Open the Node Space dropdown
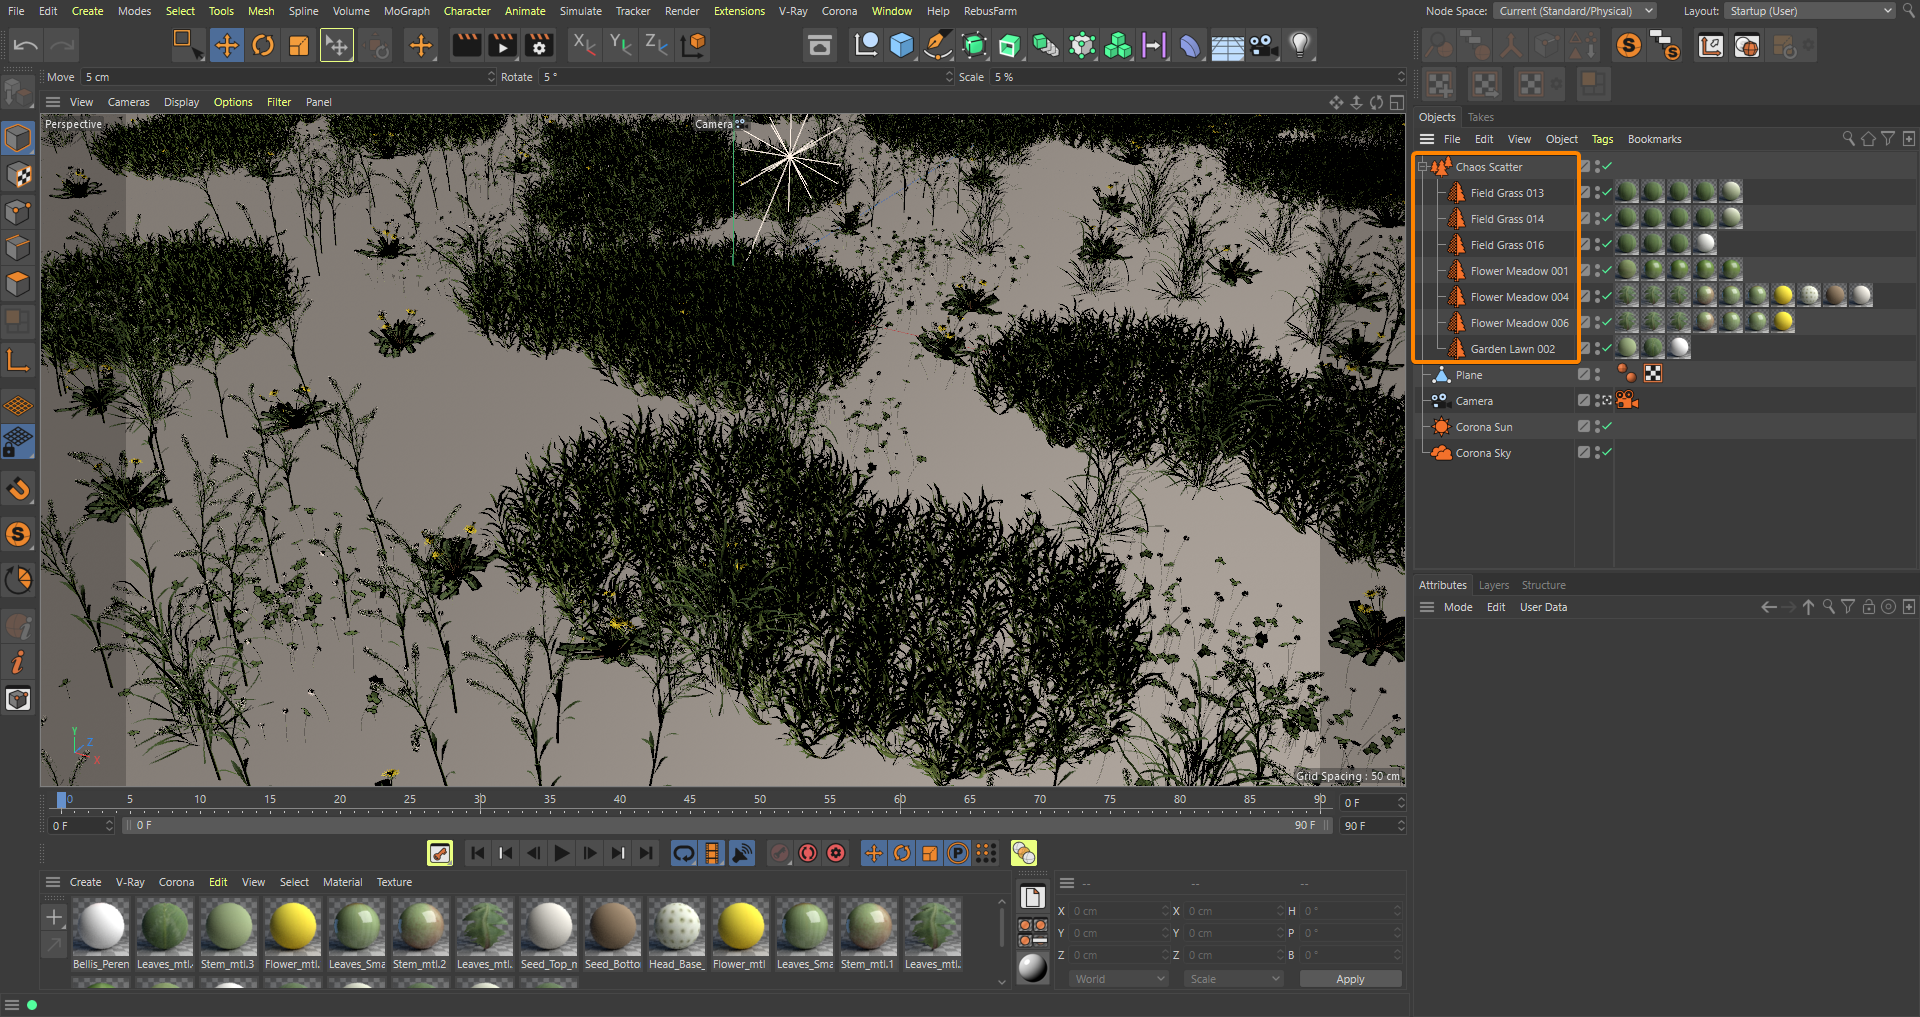This screenshot has width=1920, height=1017. pyautogui.click(x=1575, y=11)
